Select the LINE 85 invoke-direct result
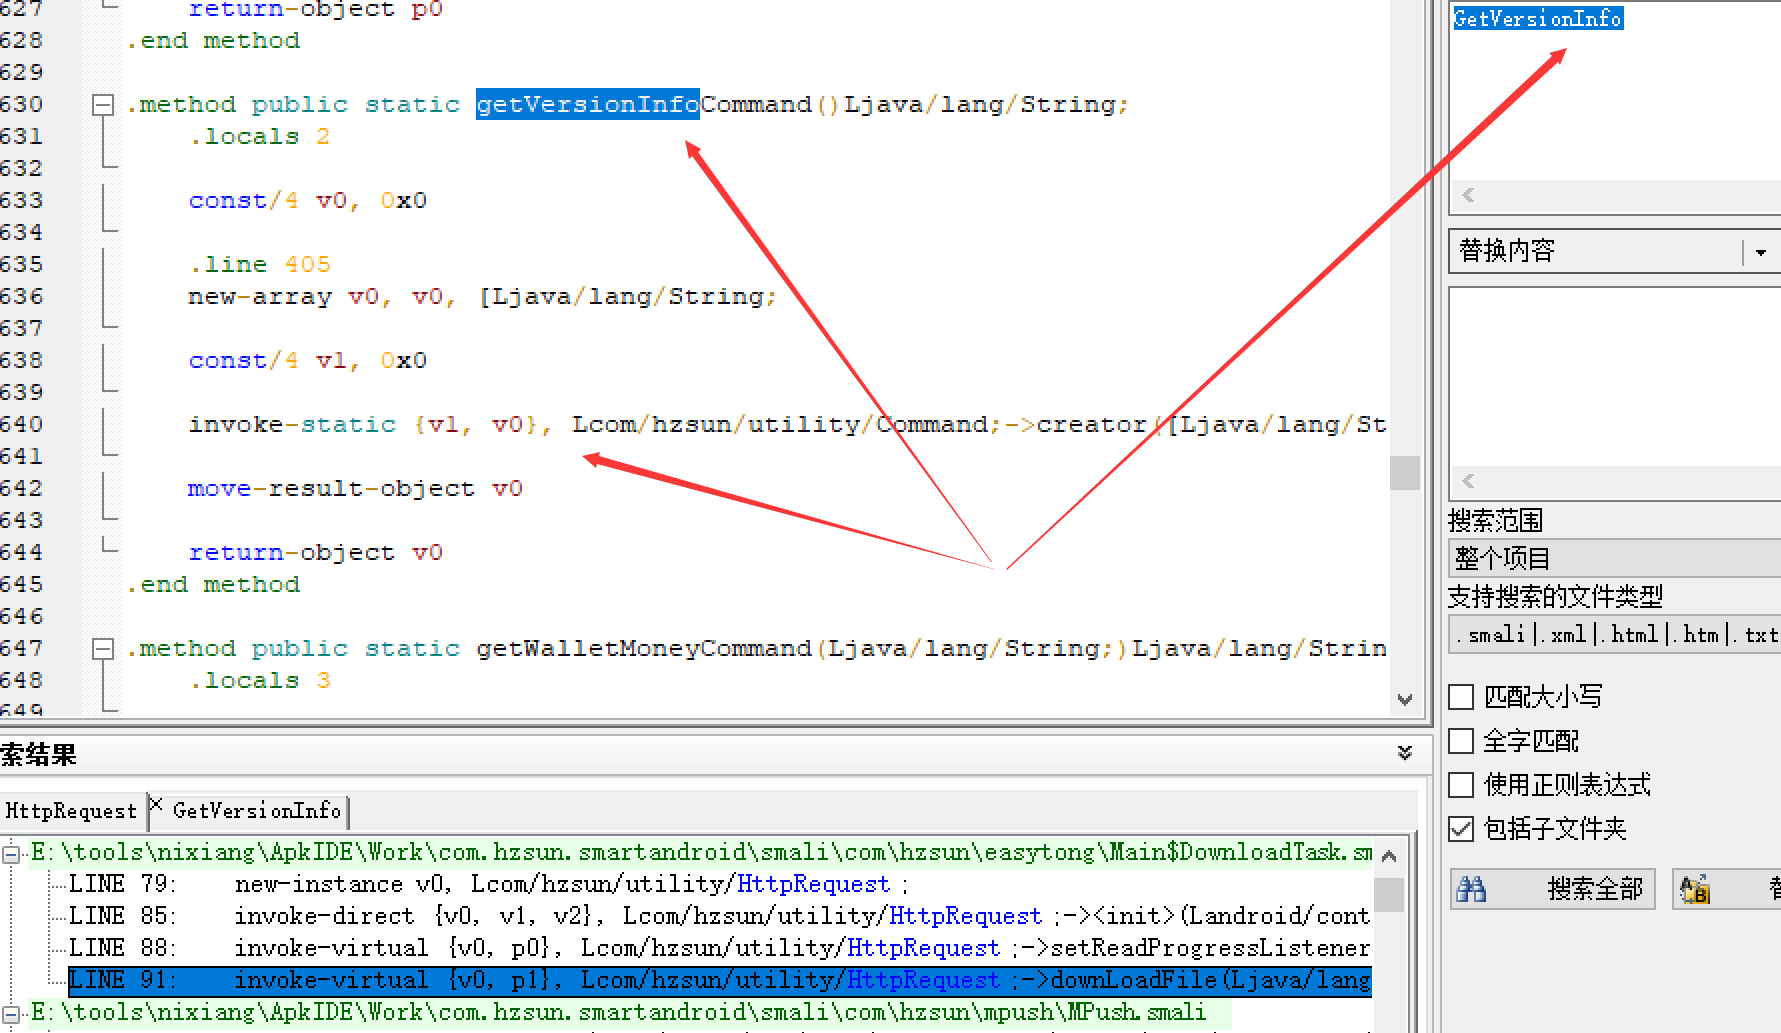 click(719, 916)
